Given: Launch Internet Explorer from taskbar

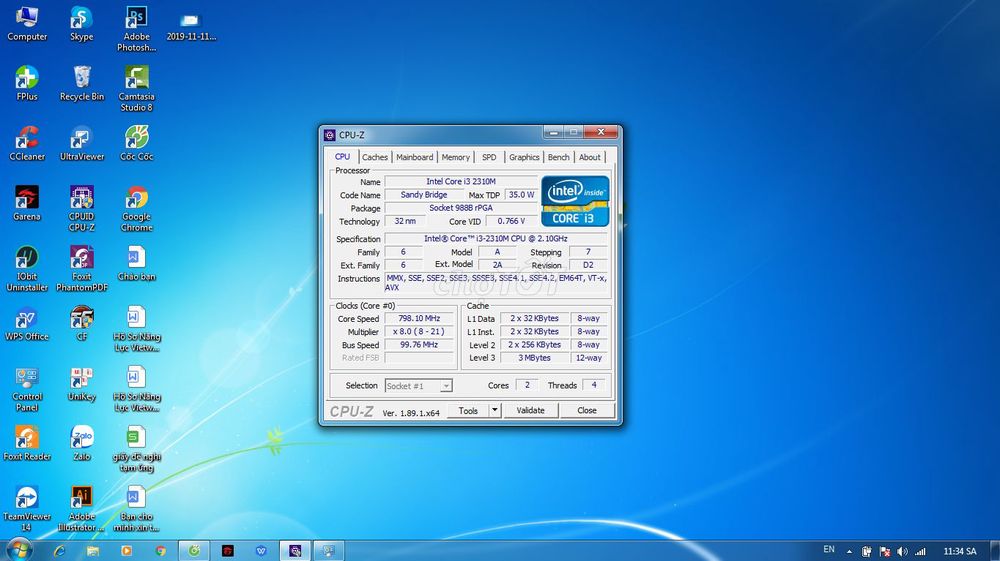Looking at the screenshot, I should point(59,550).
